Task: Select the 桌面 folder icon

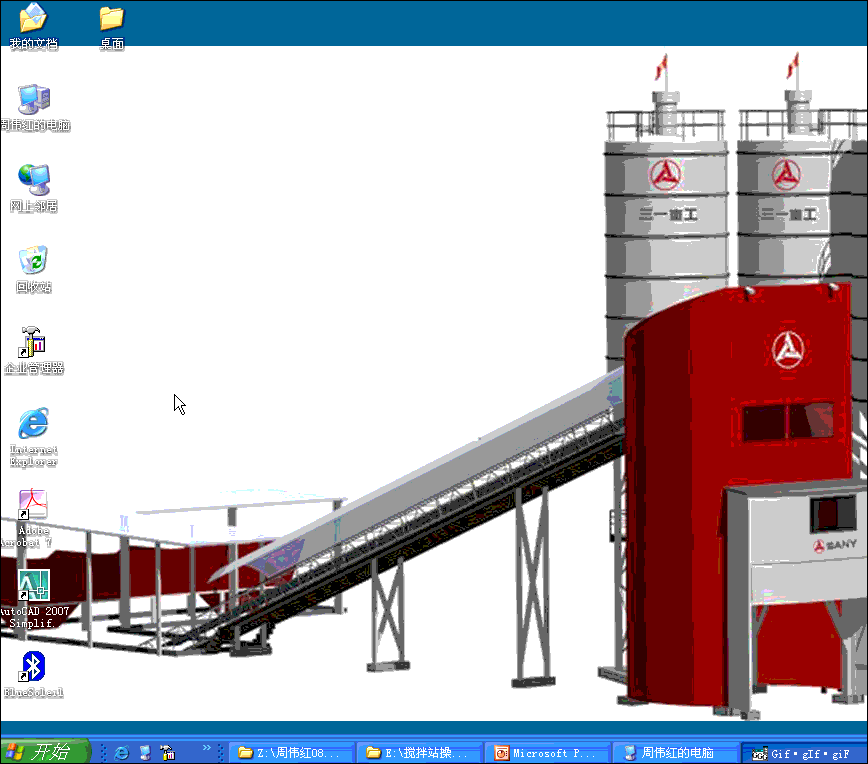Action: (112, 28)
